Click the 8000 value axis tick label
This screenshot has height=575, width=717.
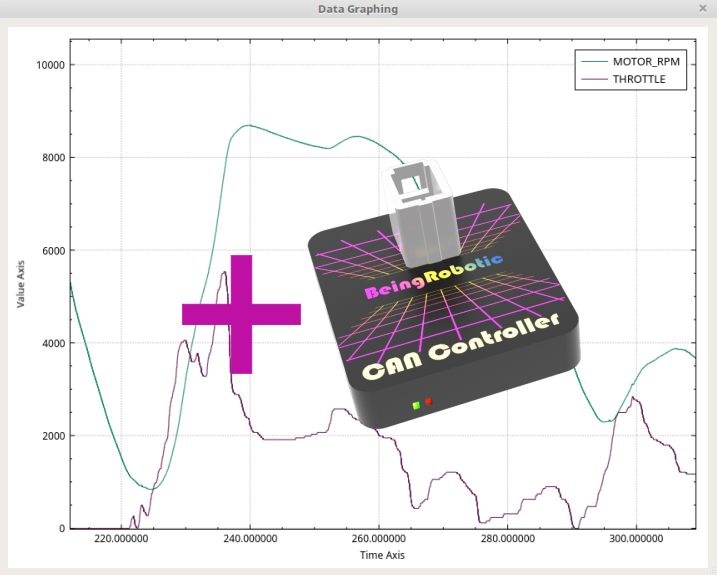[54, 157]
